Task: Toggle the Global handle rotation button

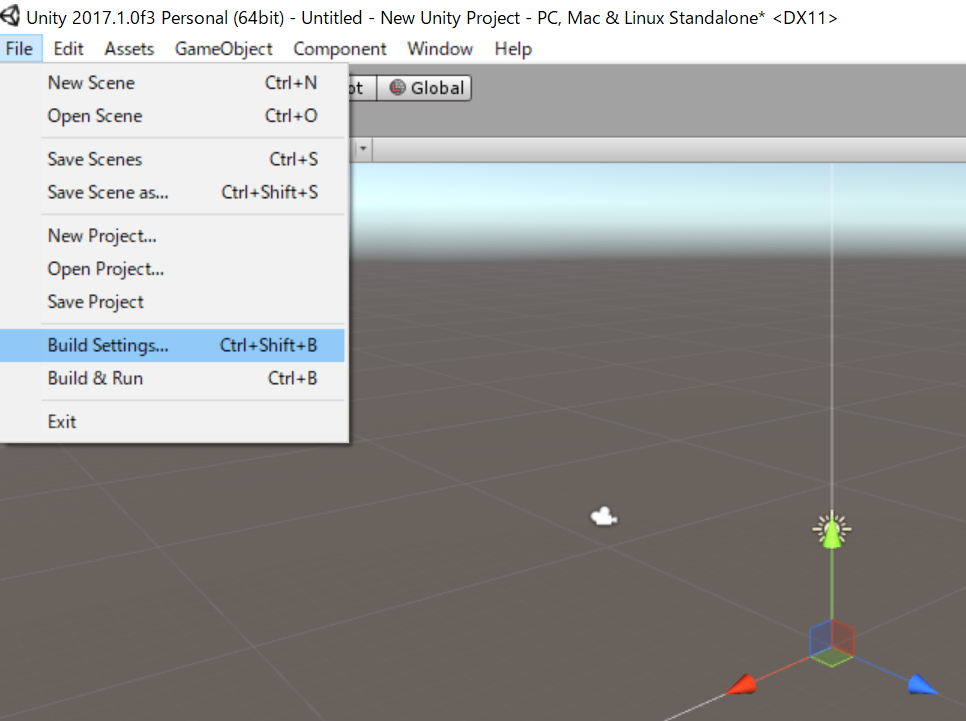Action: click(424, 88)
